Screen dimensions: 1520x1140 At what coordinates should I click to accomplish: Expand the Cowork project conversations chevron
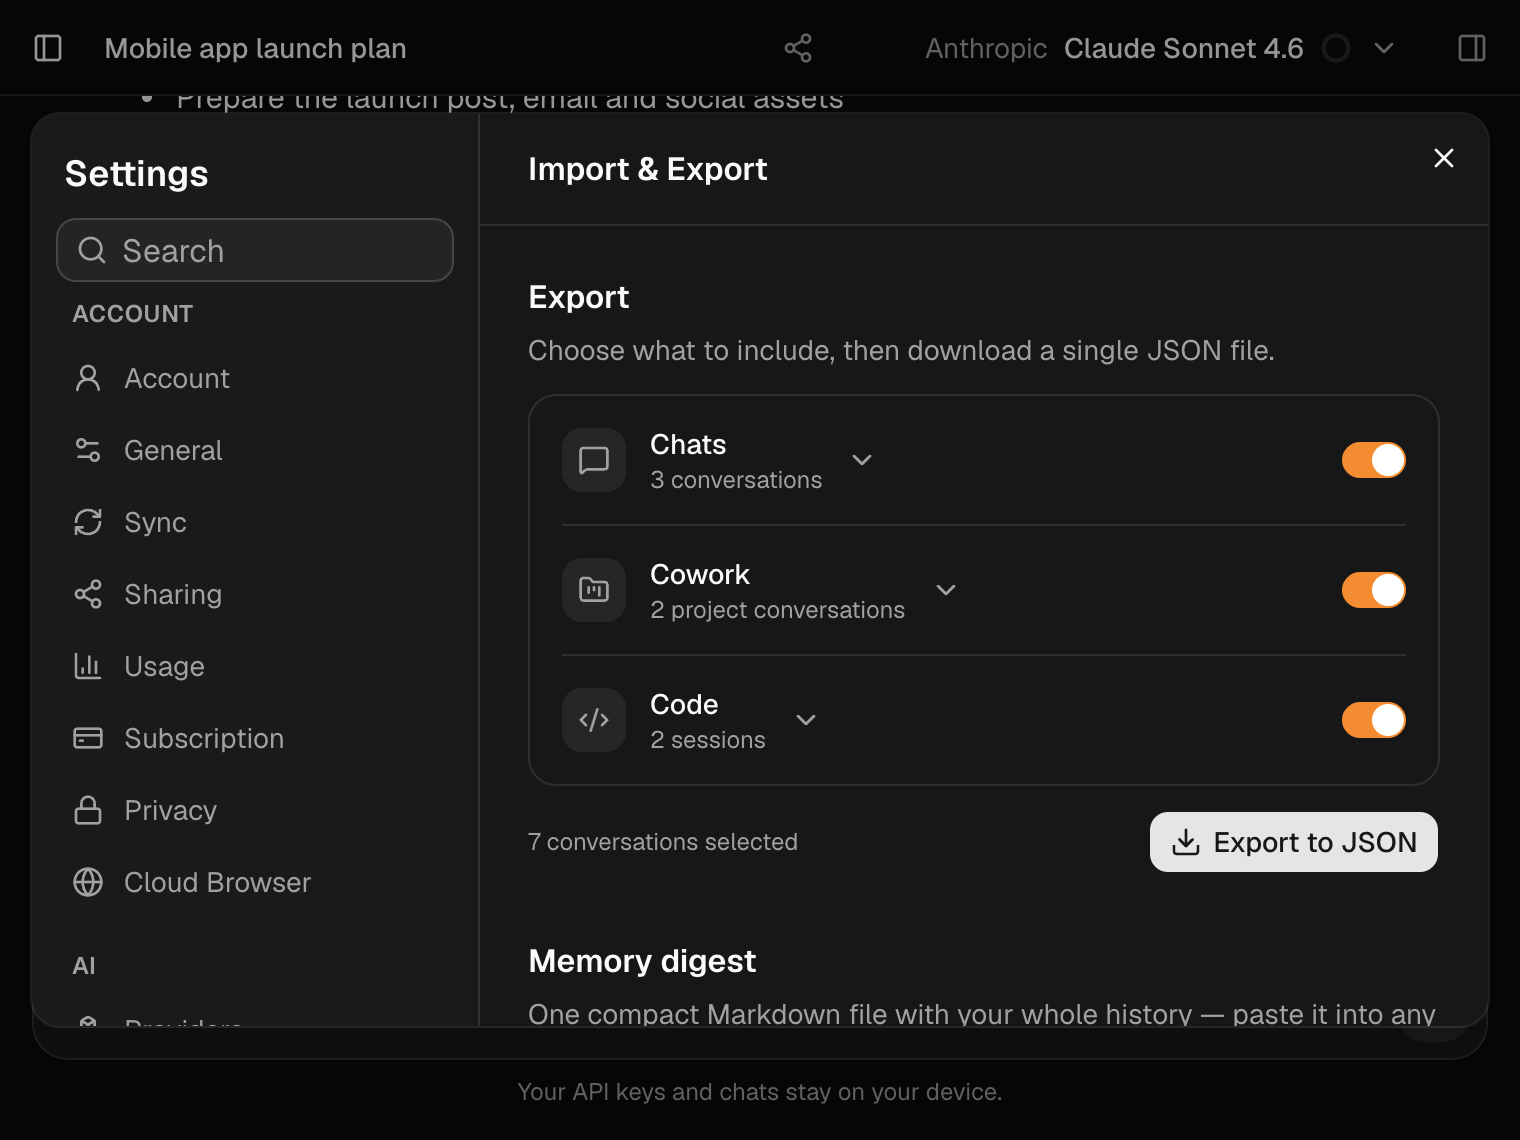(x=946, y=590)
